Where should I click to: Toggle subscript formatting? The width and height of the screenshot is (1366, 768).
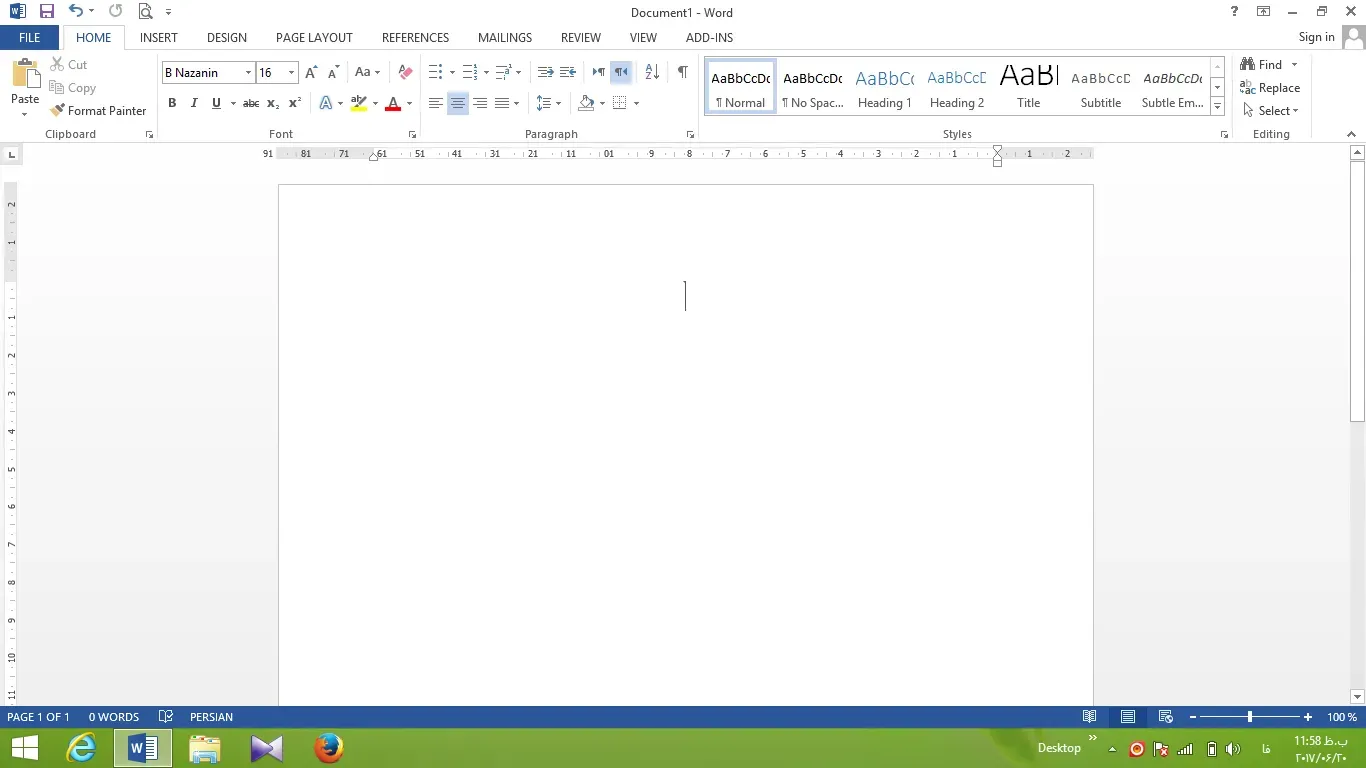[x=273, y=103]
